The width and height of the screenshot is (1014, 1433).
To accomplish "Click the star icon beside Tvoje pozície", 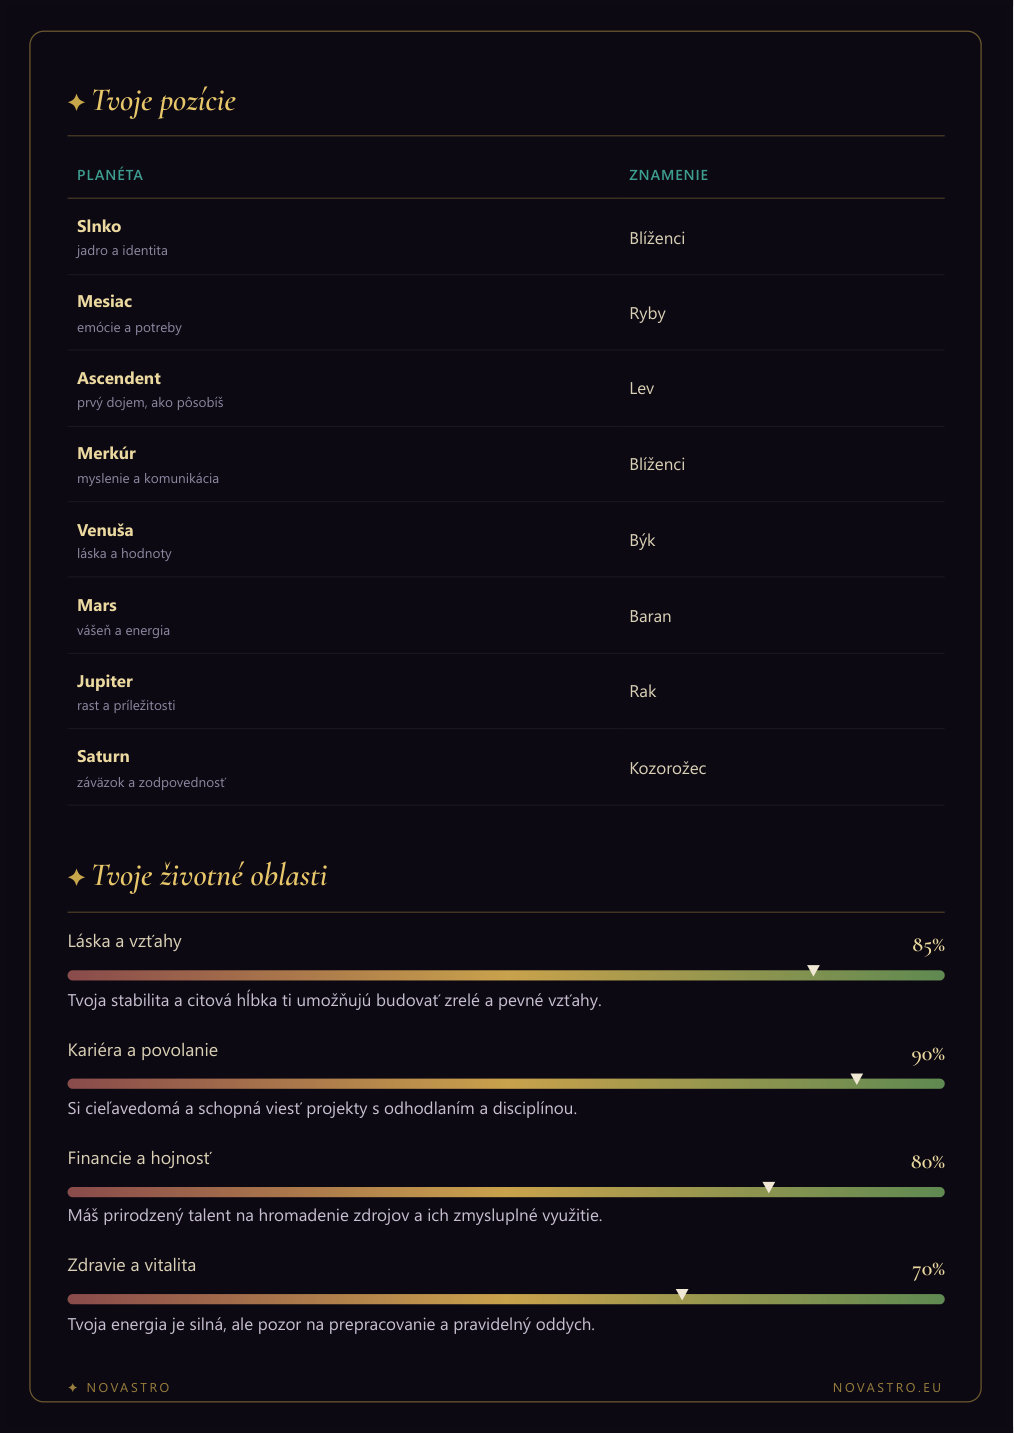I will coord(76,102).
